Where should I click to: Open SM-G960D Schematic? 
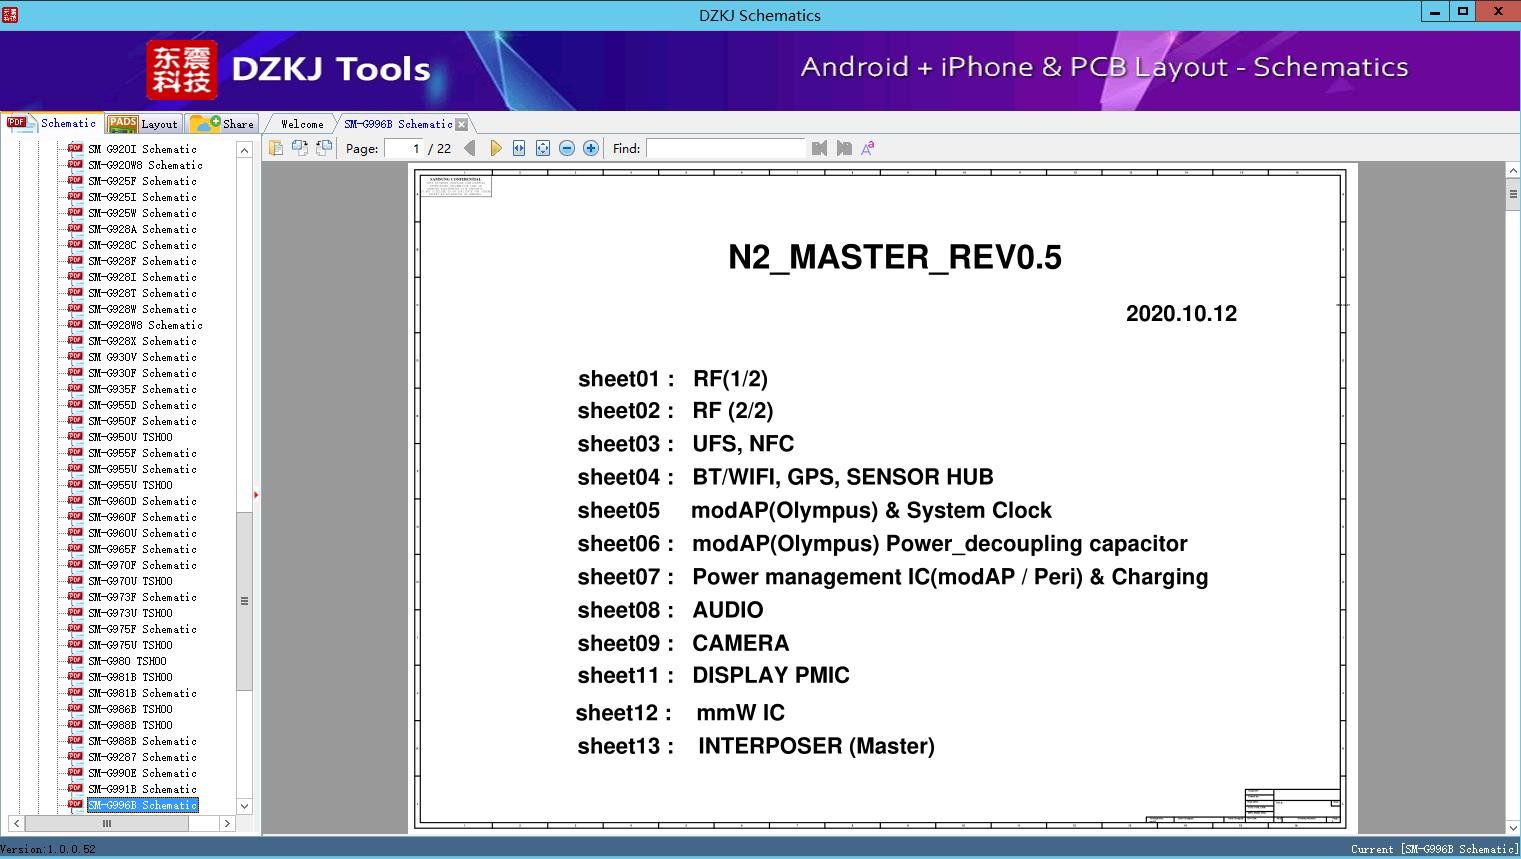pos(142,501)
